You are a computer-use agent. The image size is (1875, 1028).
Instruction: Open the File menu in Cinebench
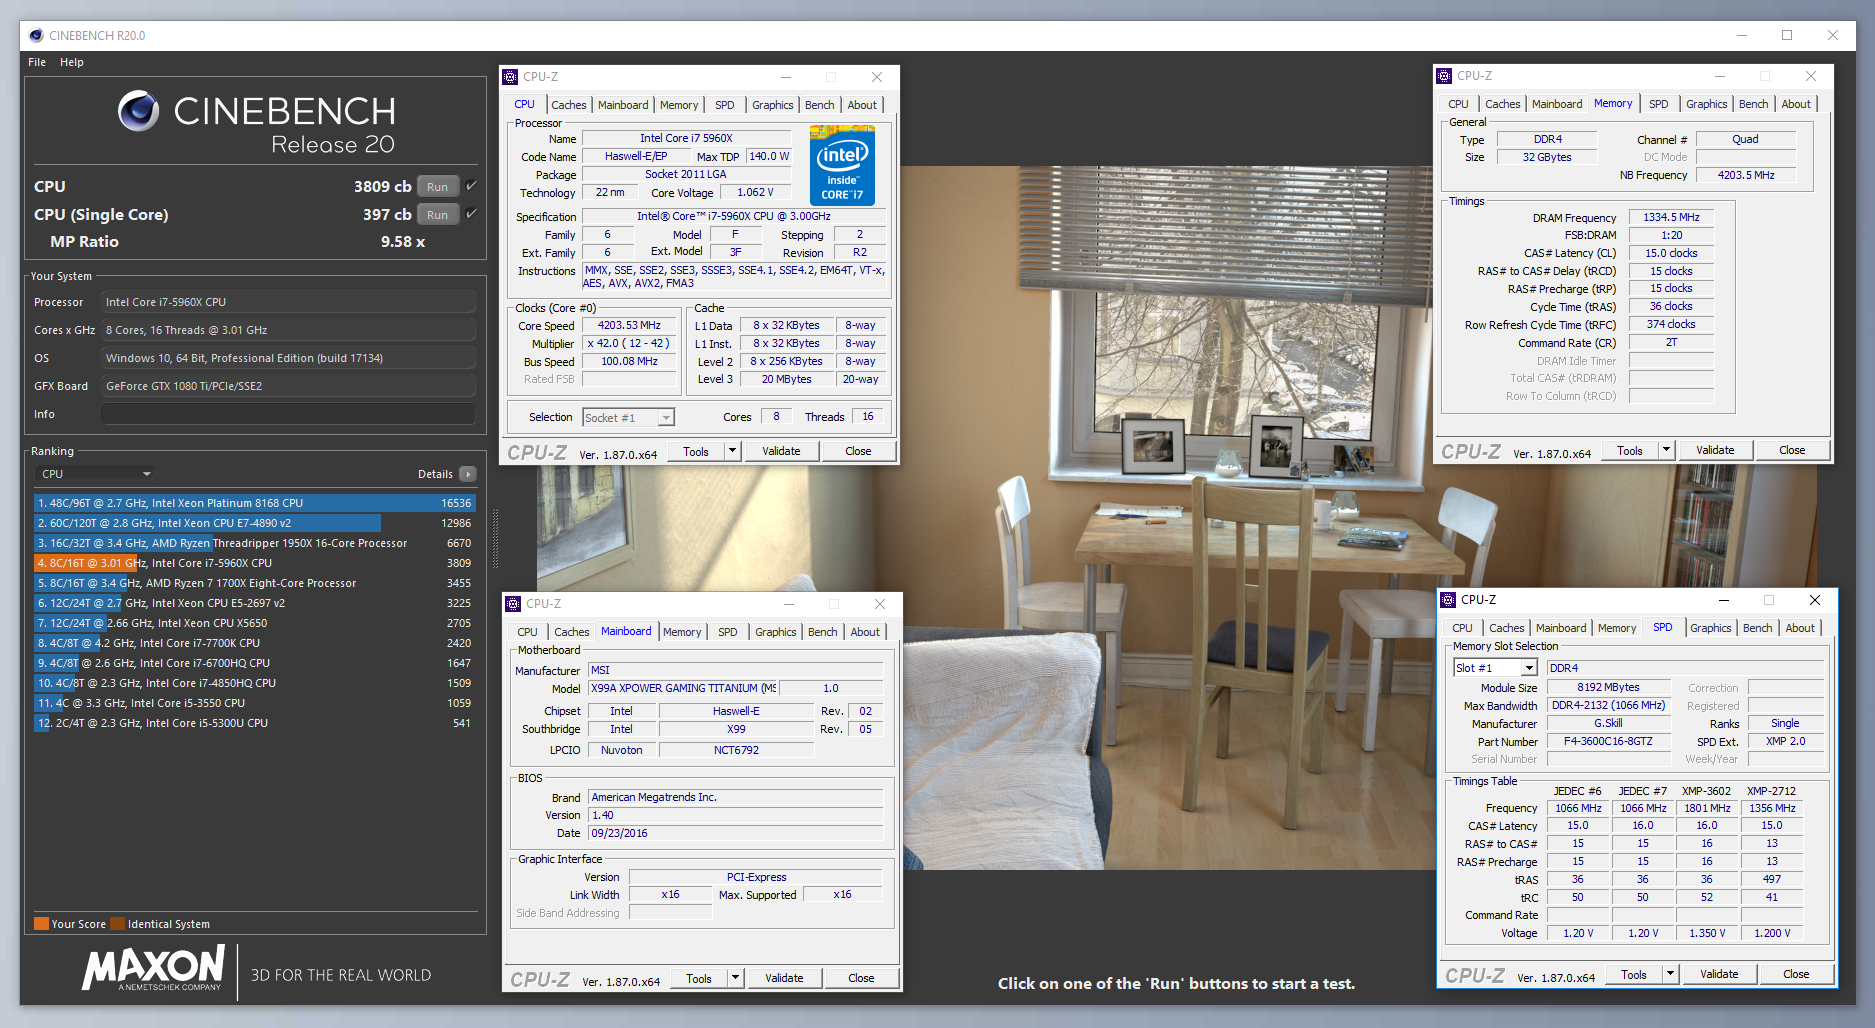pyautogui.click(x=37, y=62)
